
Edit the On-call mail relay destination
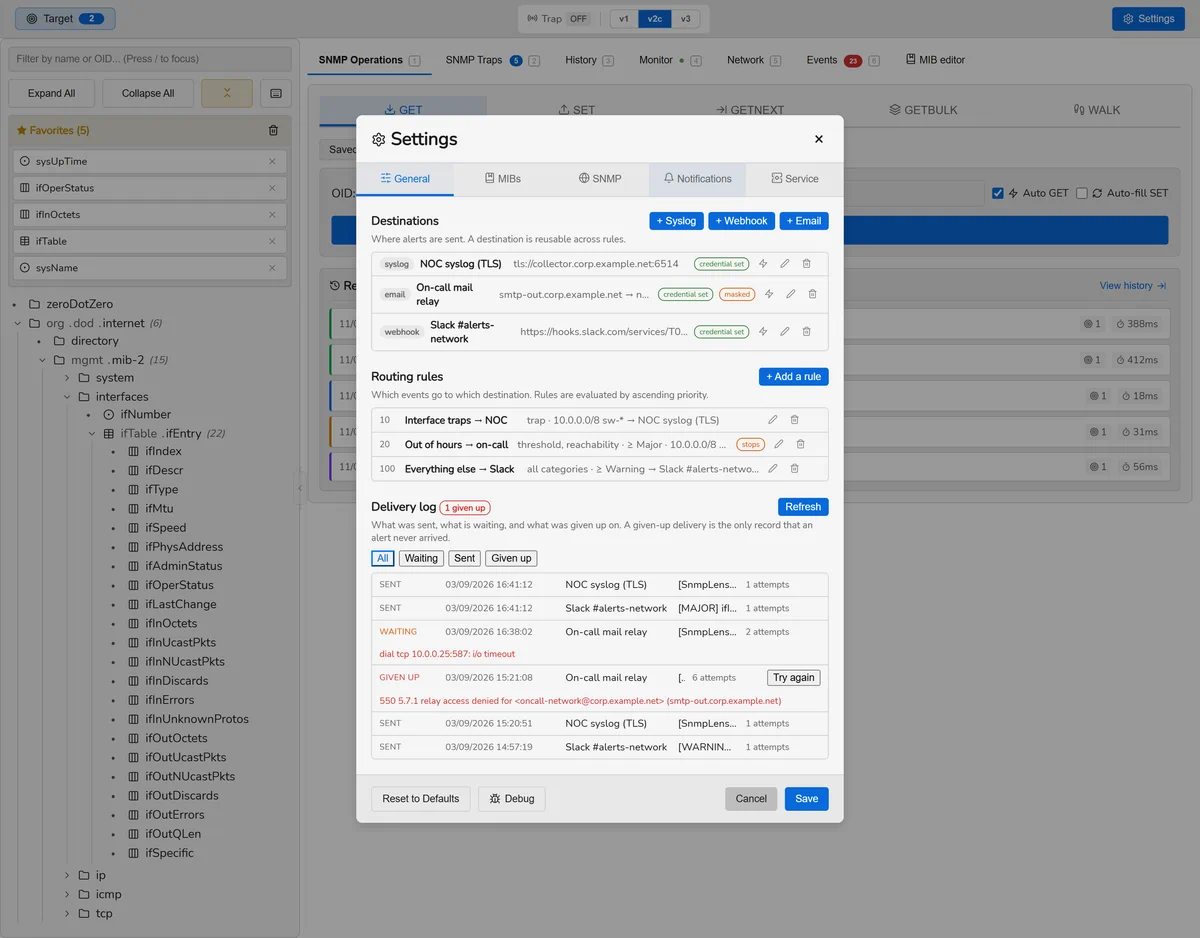[x=791, y=294]
